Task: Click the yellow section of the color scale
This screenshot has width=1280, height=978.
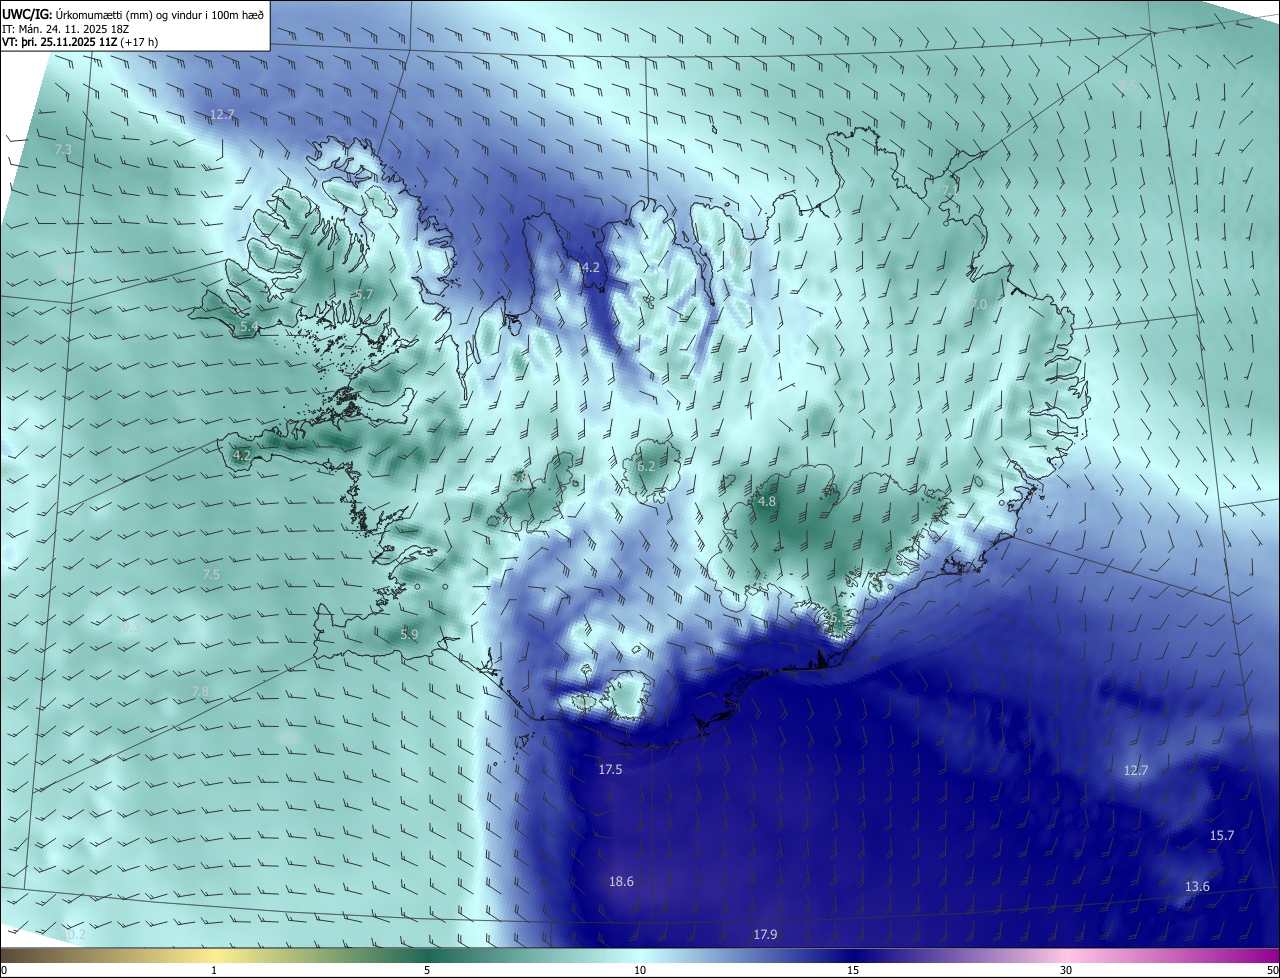Action: (x=215, y=955)
